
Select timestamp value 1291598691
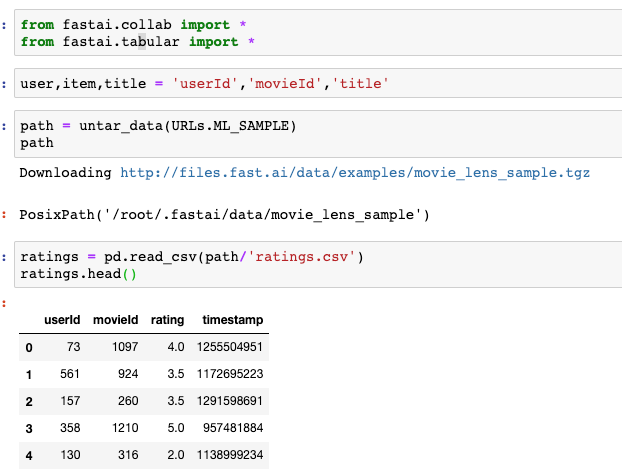pos(230,401)
